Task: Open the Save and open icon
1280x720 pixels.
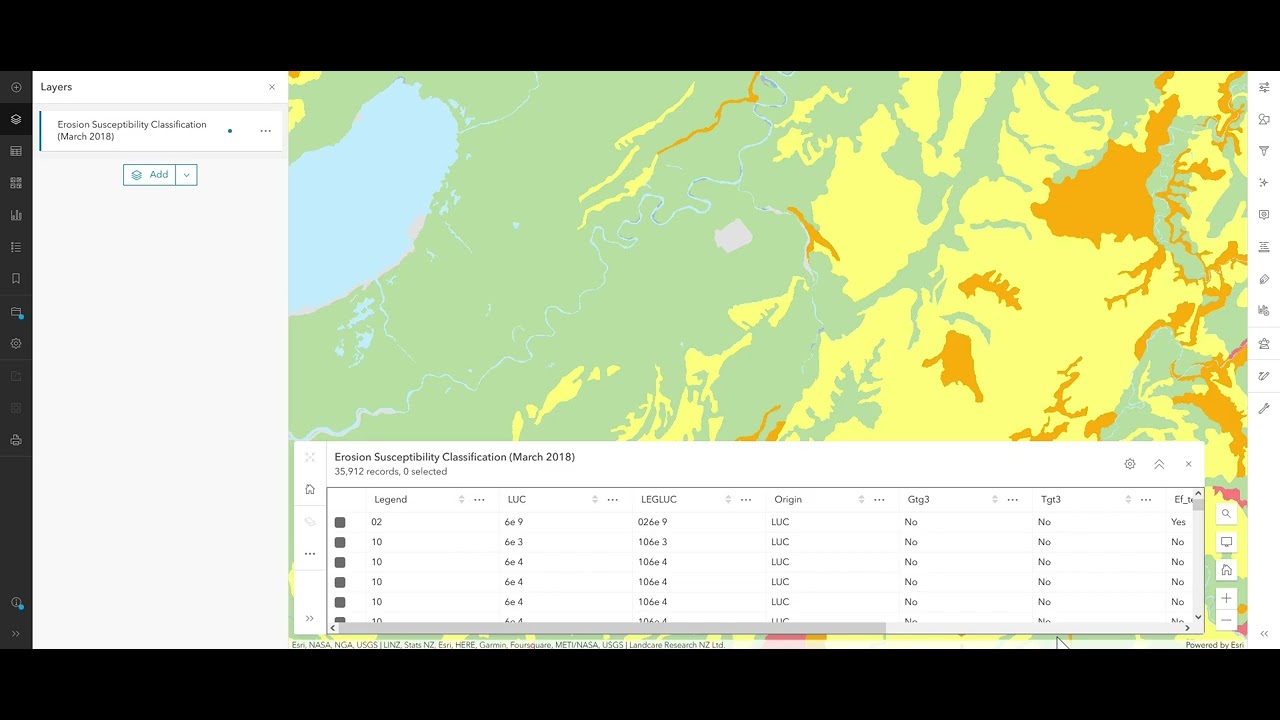Action: tap(16, 312)
